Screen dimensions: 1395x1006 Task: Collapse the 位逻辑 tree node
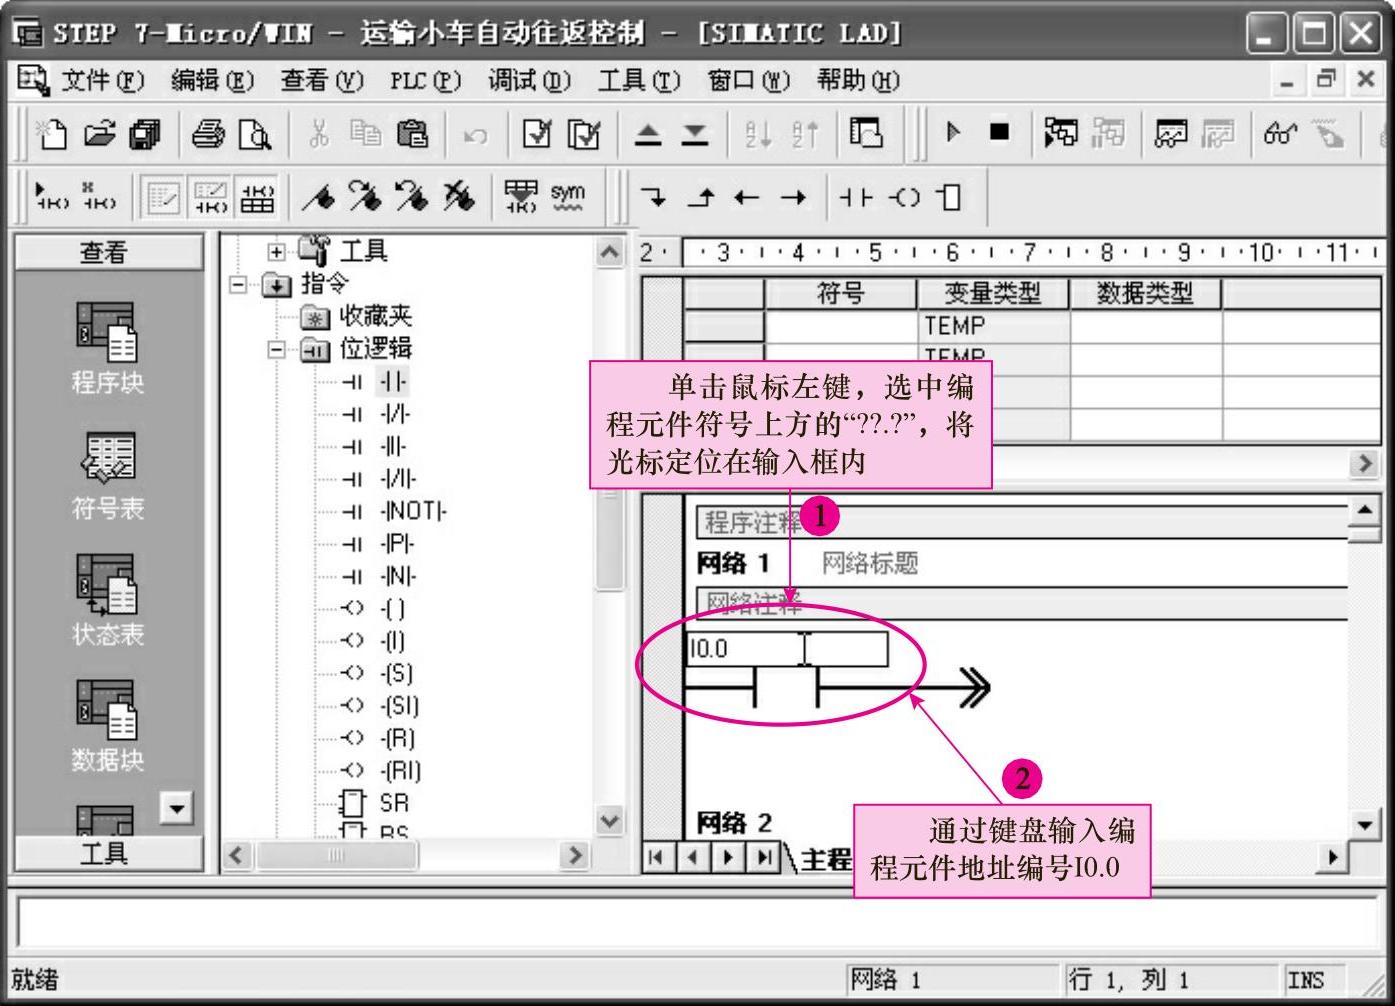277,349
